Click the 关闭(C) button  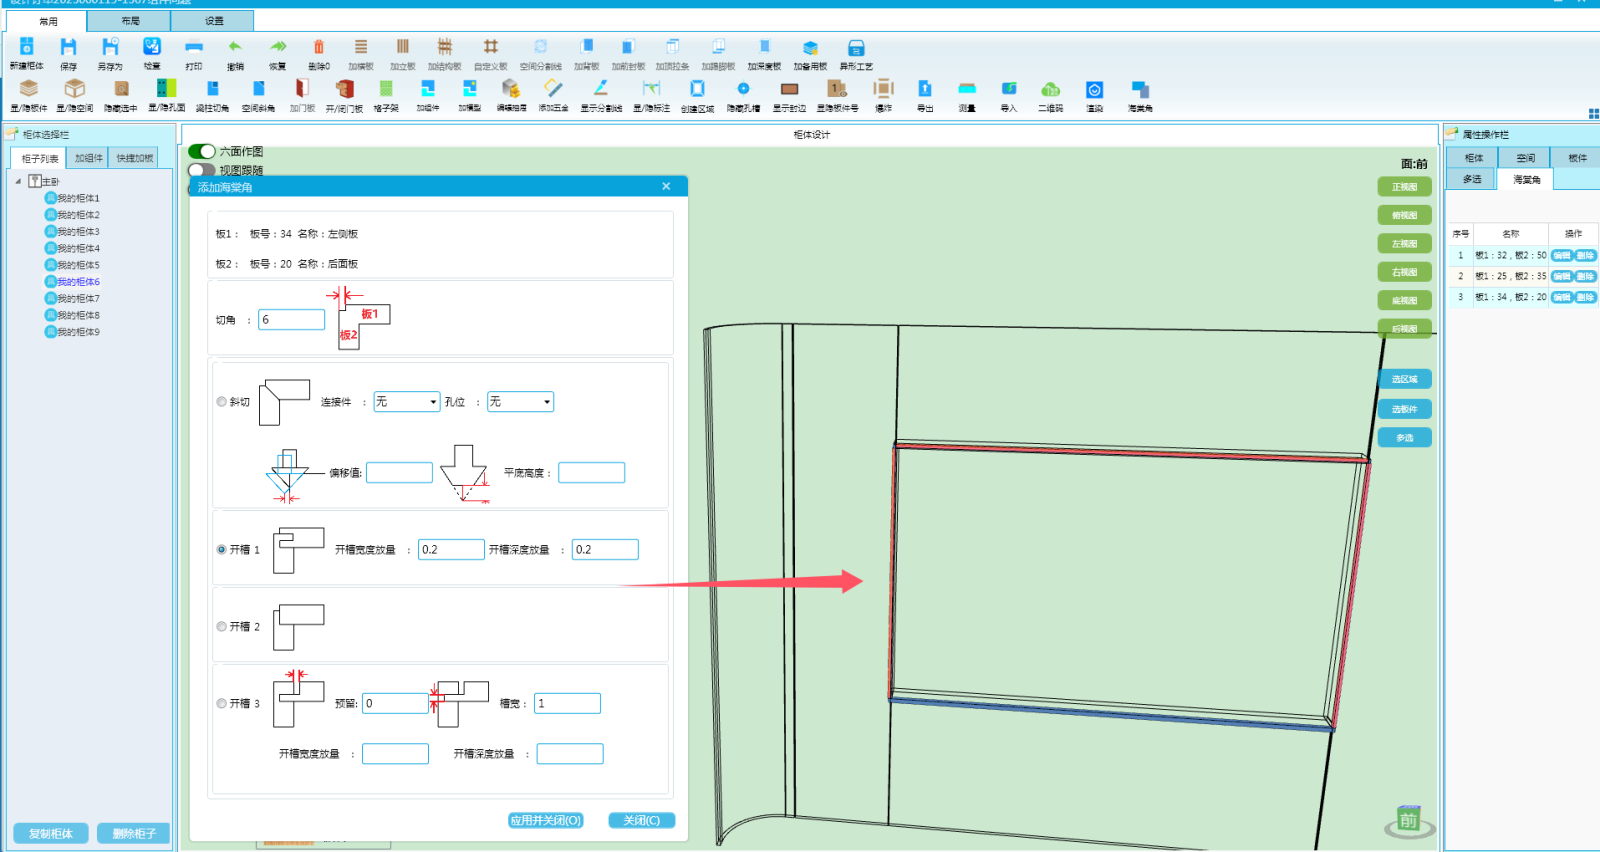pyautogui.click(x=642, y=820)
